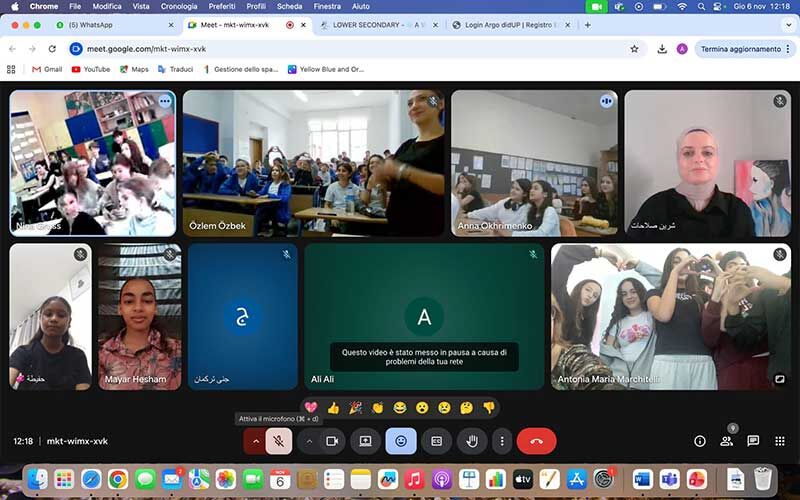Screen dimensions: 800x500
Task: Open camera video settings chevron
Action: [309, 441]
